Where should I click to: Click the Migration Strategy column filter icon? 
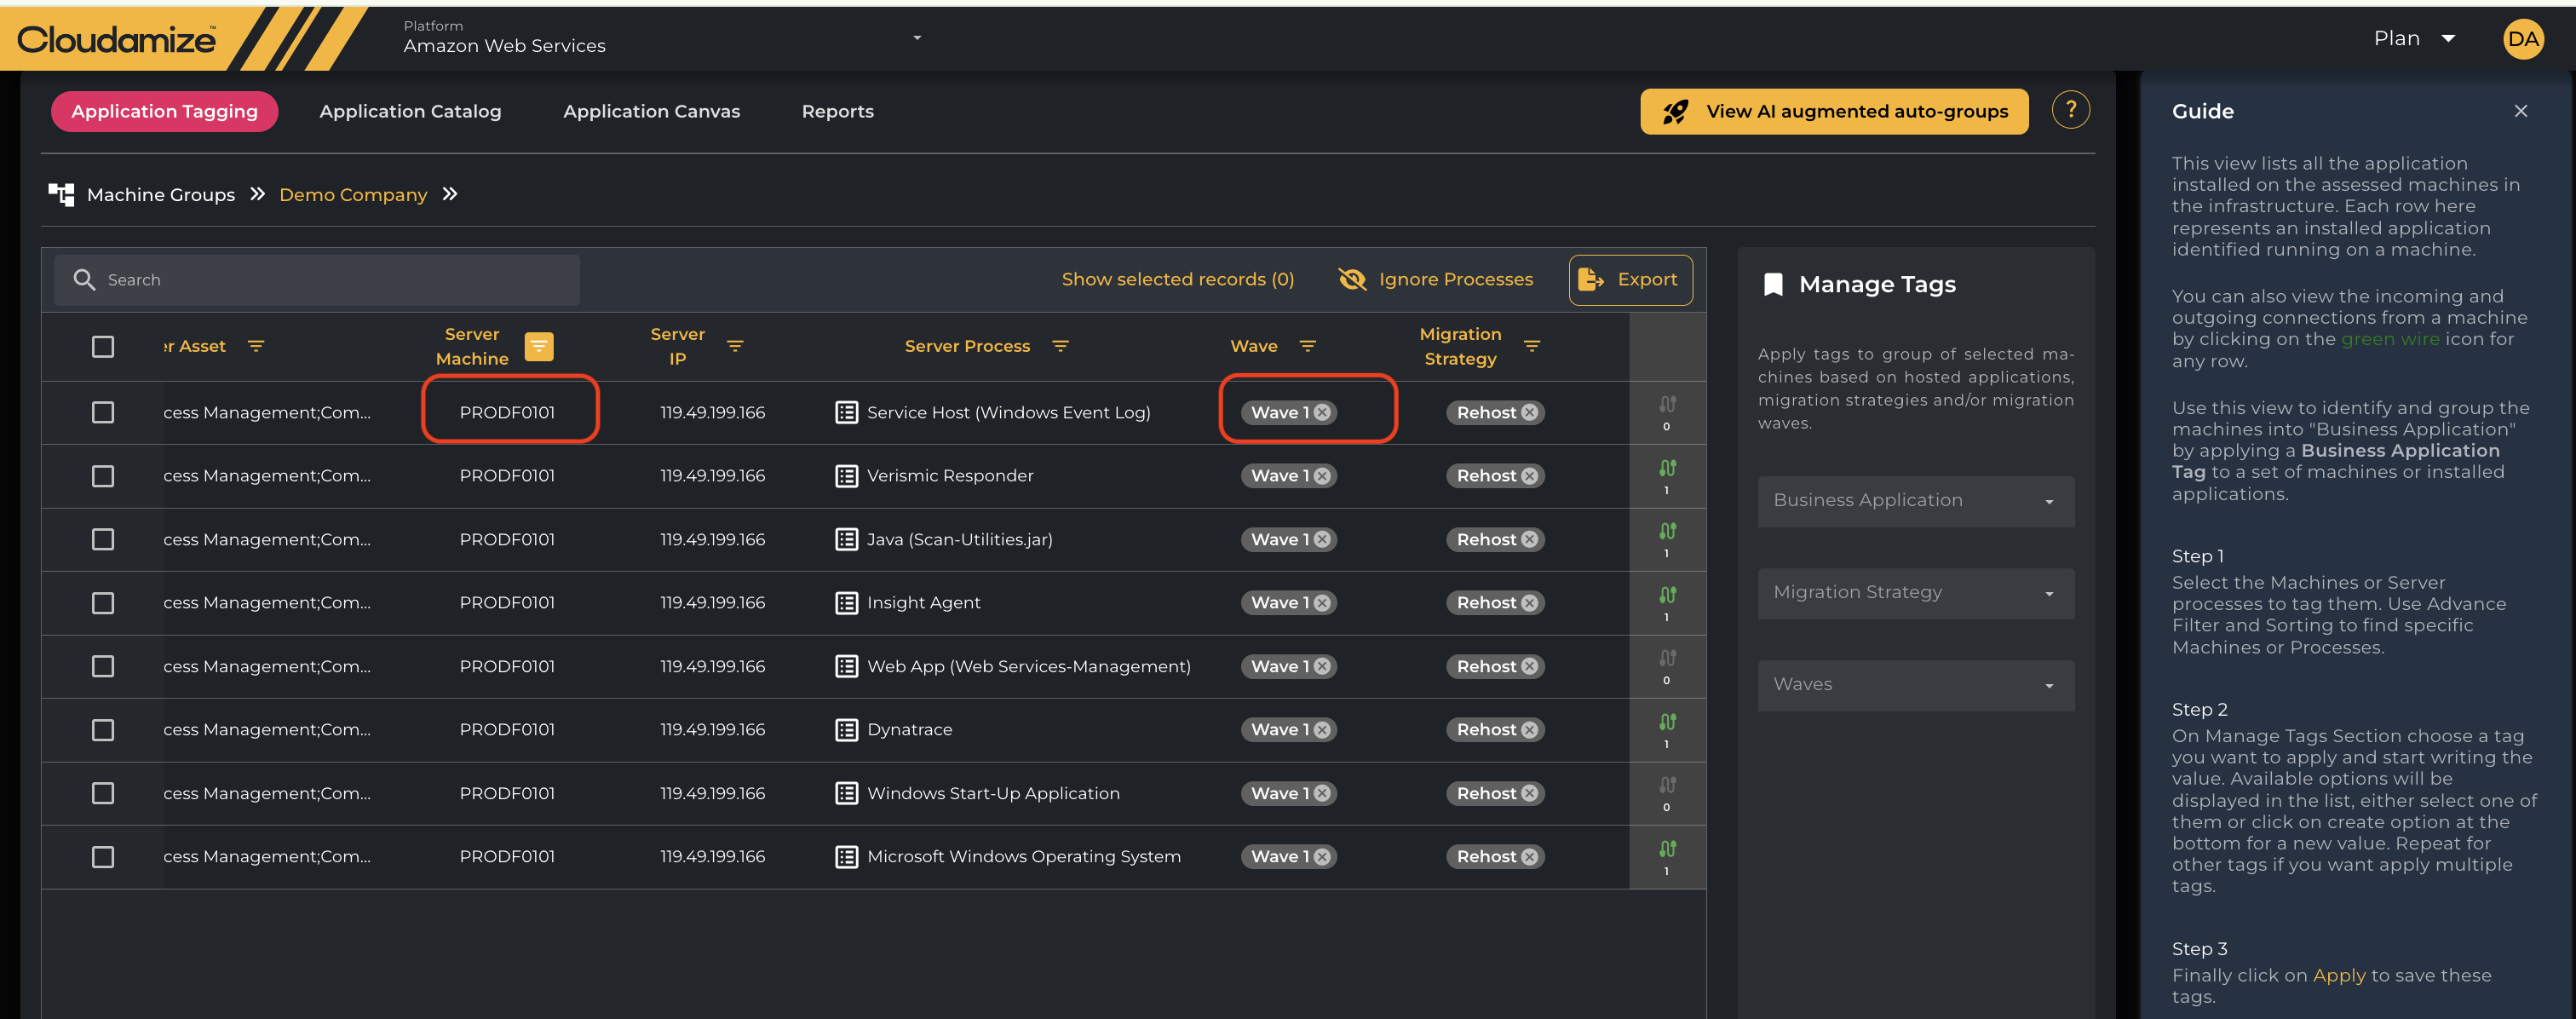tap(1531, 346)
